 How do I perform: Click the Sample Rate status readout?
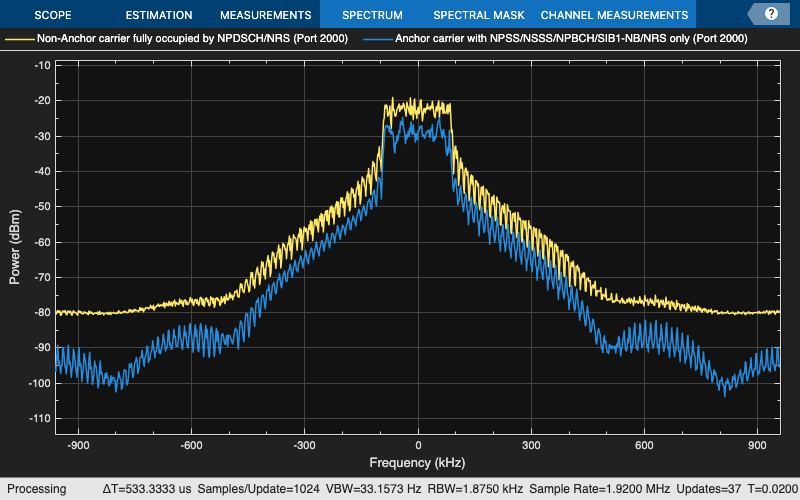(x=599, y=489)
